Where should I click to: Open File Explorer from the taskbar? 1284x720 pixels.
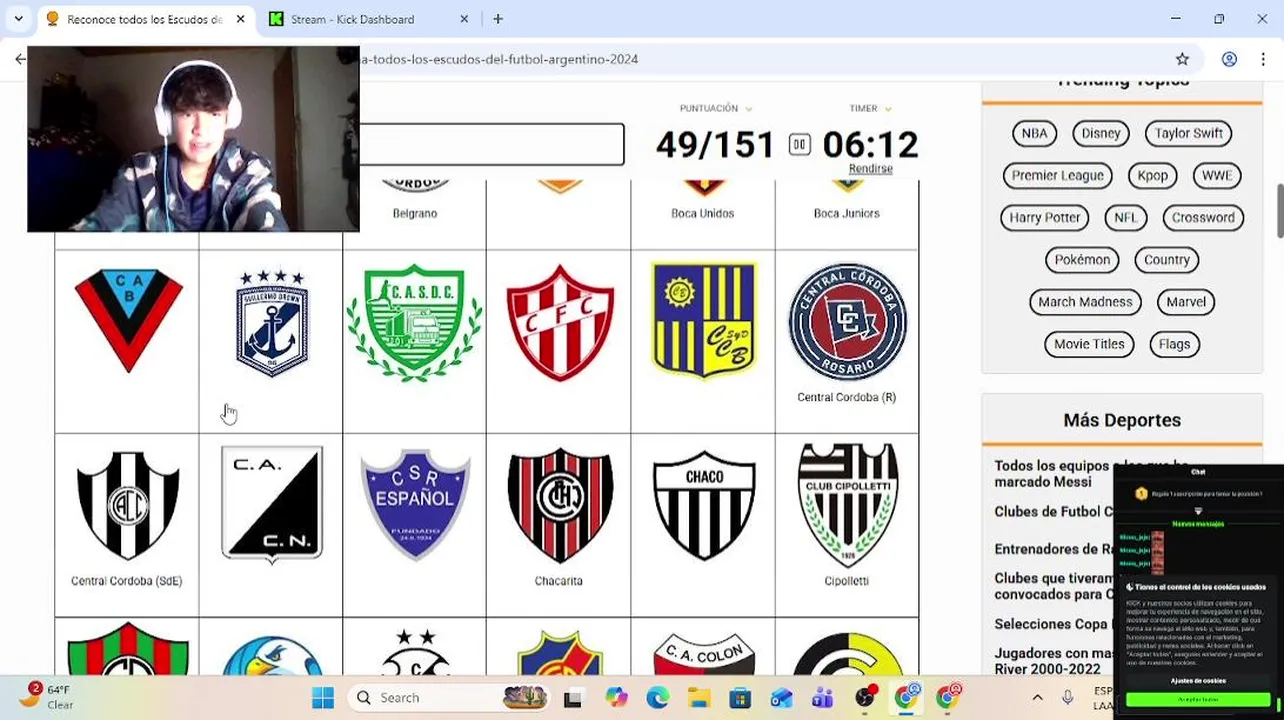pos(698,697)
